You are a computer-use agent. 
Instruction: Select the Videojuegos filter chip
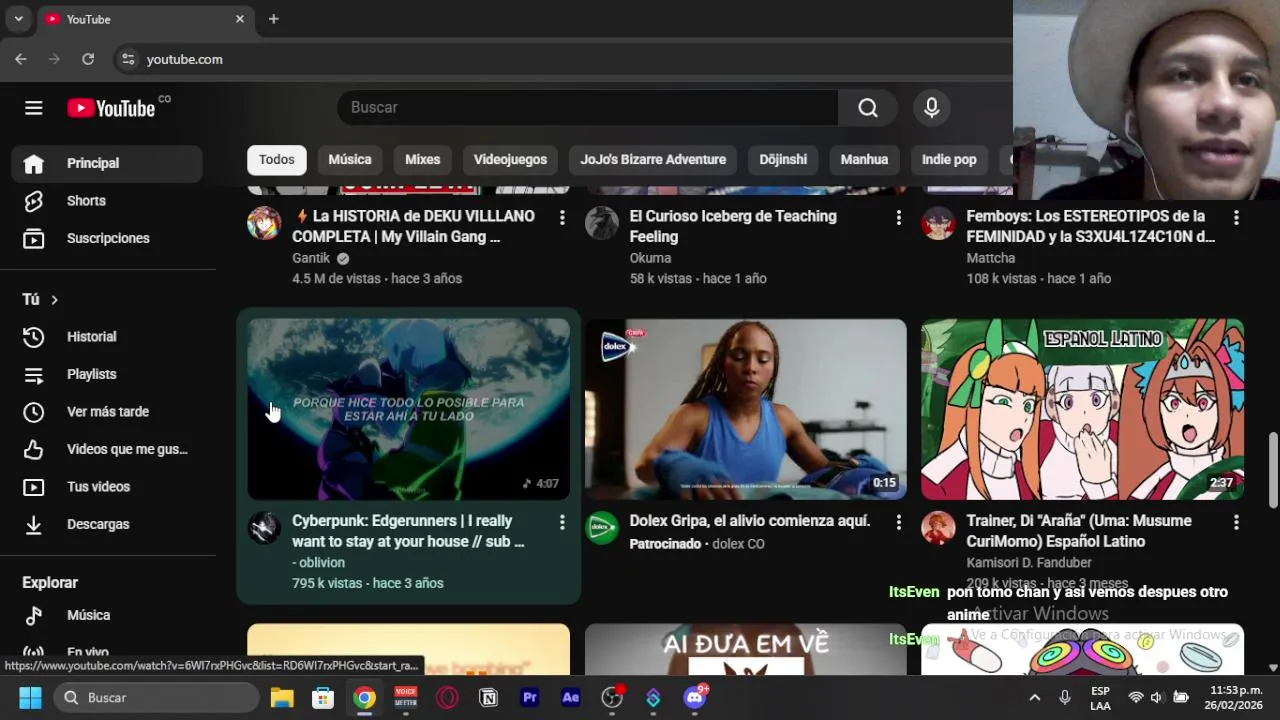tap(510, 159)
